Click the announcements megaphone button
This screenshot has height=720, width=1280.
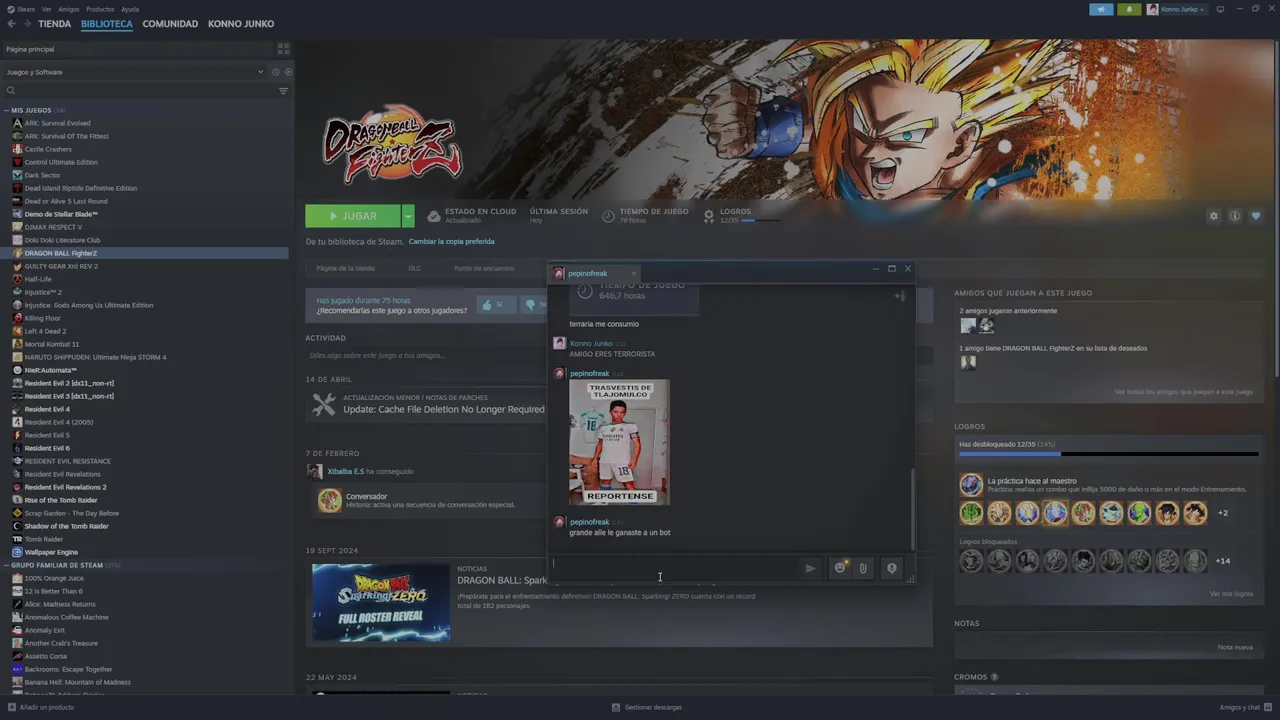(x=1101, y=9)
